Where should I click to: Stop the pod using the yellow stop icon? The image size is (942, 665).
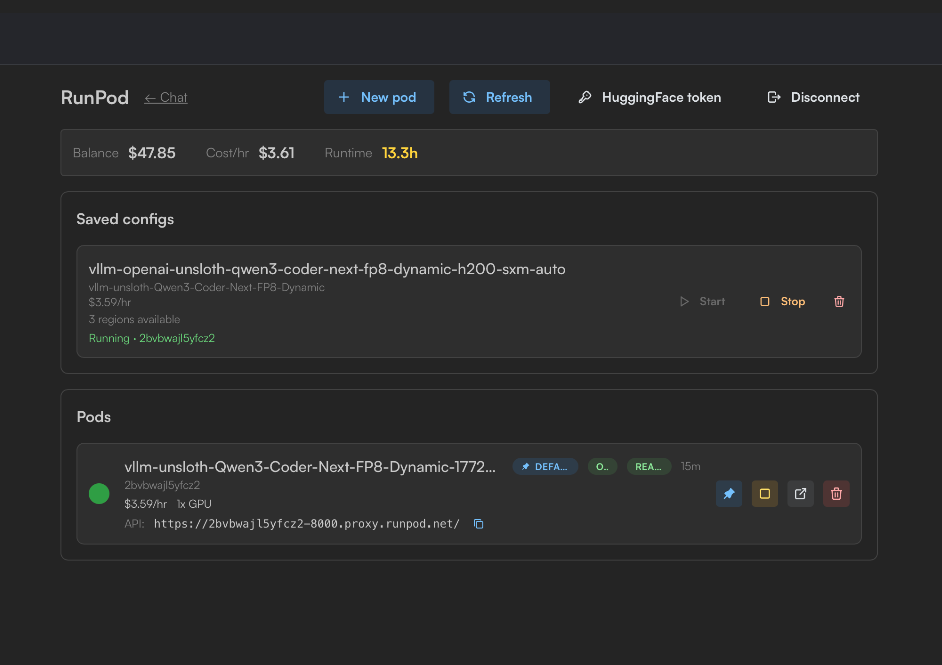[765, 493]
